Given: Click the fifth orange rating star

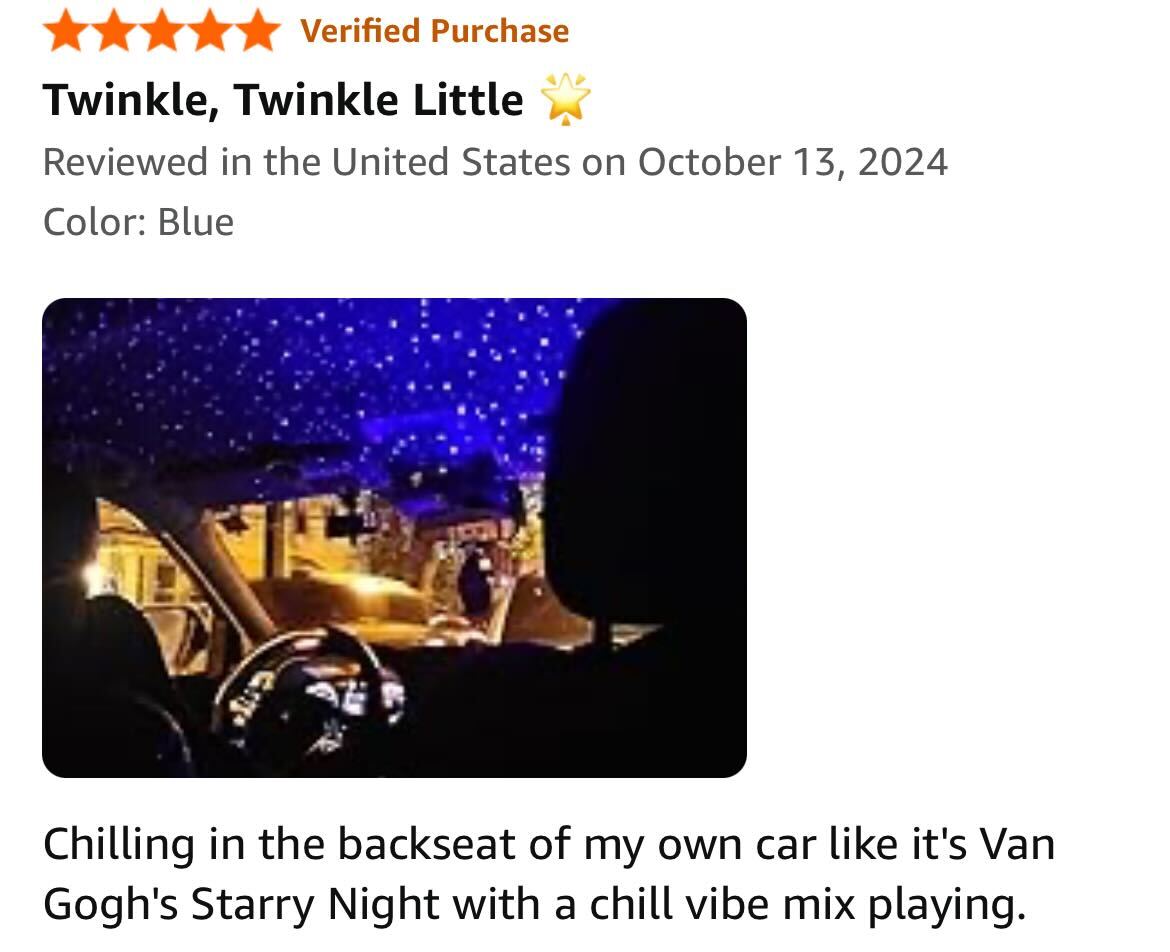Looking at the screenshot, I should 254,31.
